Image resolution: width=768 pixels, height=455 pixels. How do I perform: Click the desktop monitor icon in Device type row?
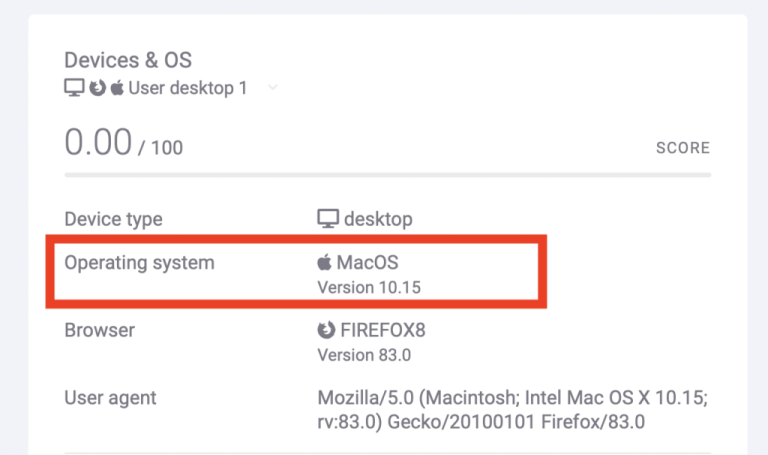point(327,219)
